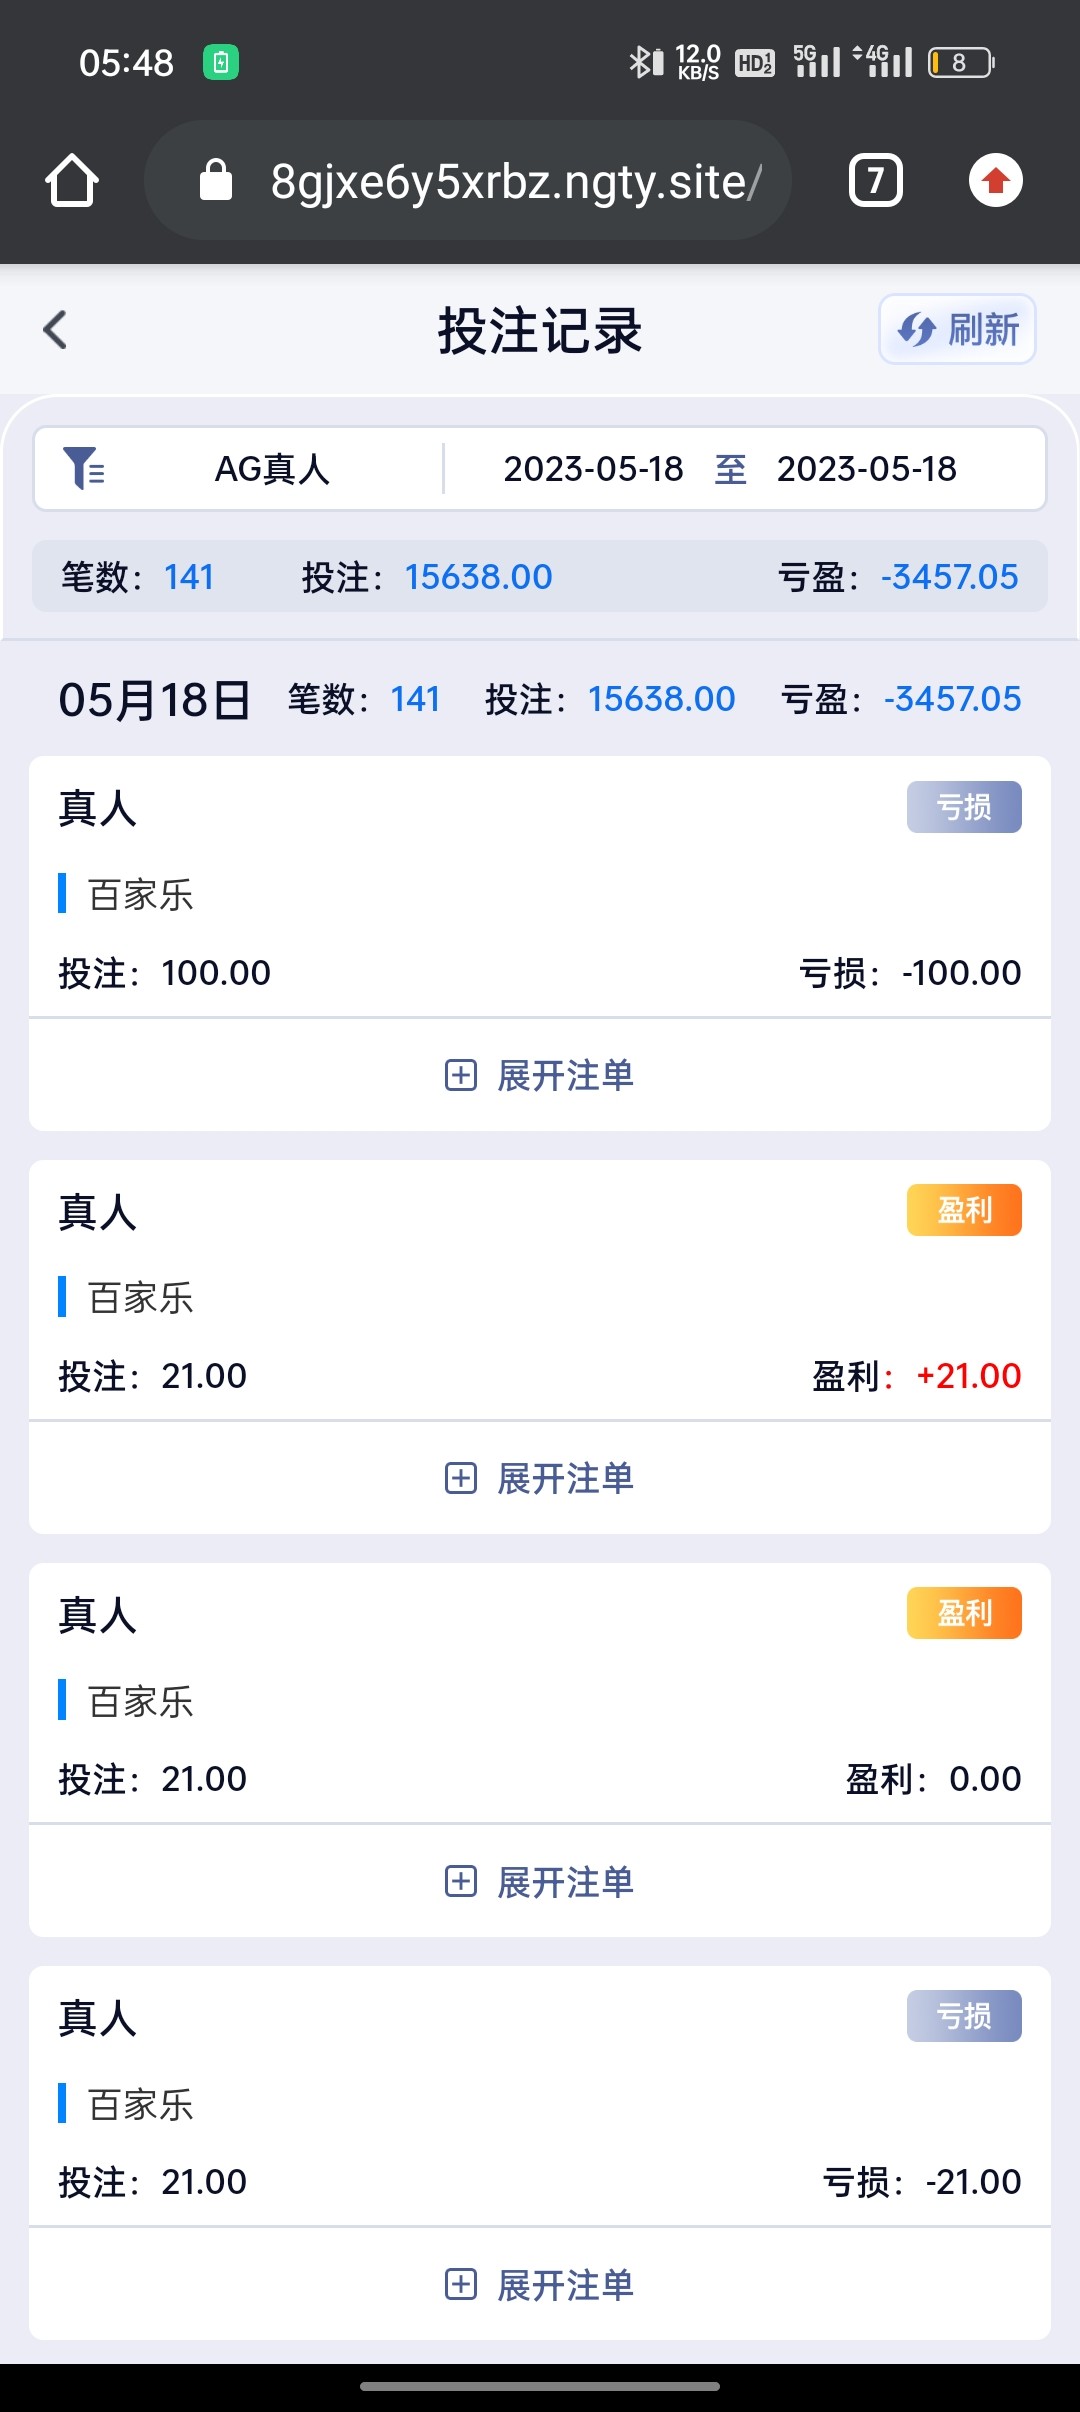Open the AG真人 platform filter dropdown
The height and width of the screenshot is (2412, 1080).
point(272,469)
